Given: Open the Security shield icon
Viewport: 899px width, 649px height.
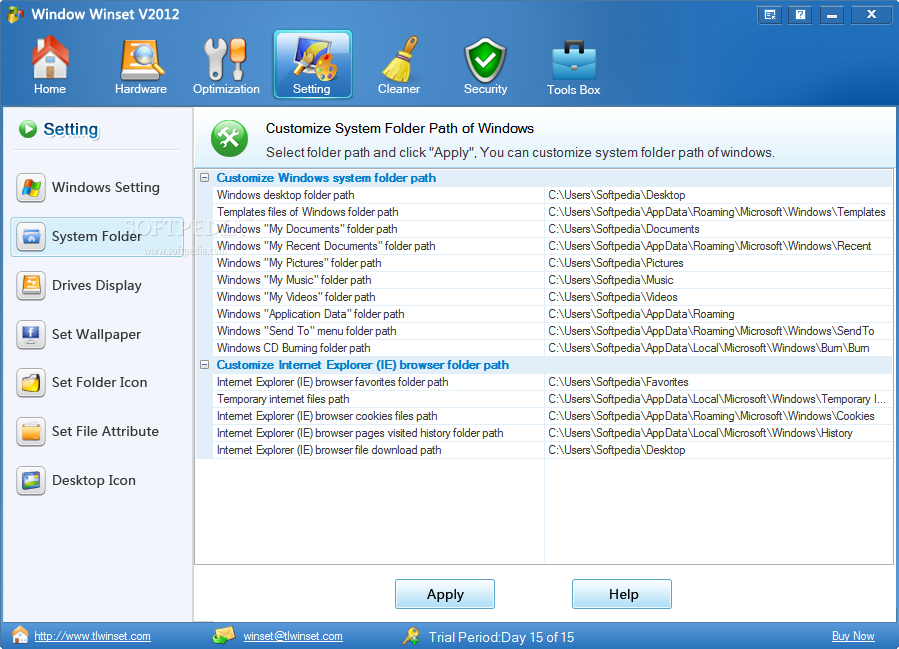Looking at the screenshot, I should tap(486, 60).
